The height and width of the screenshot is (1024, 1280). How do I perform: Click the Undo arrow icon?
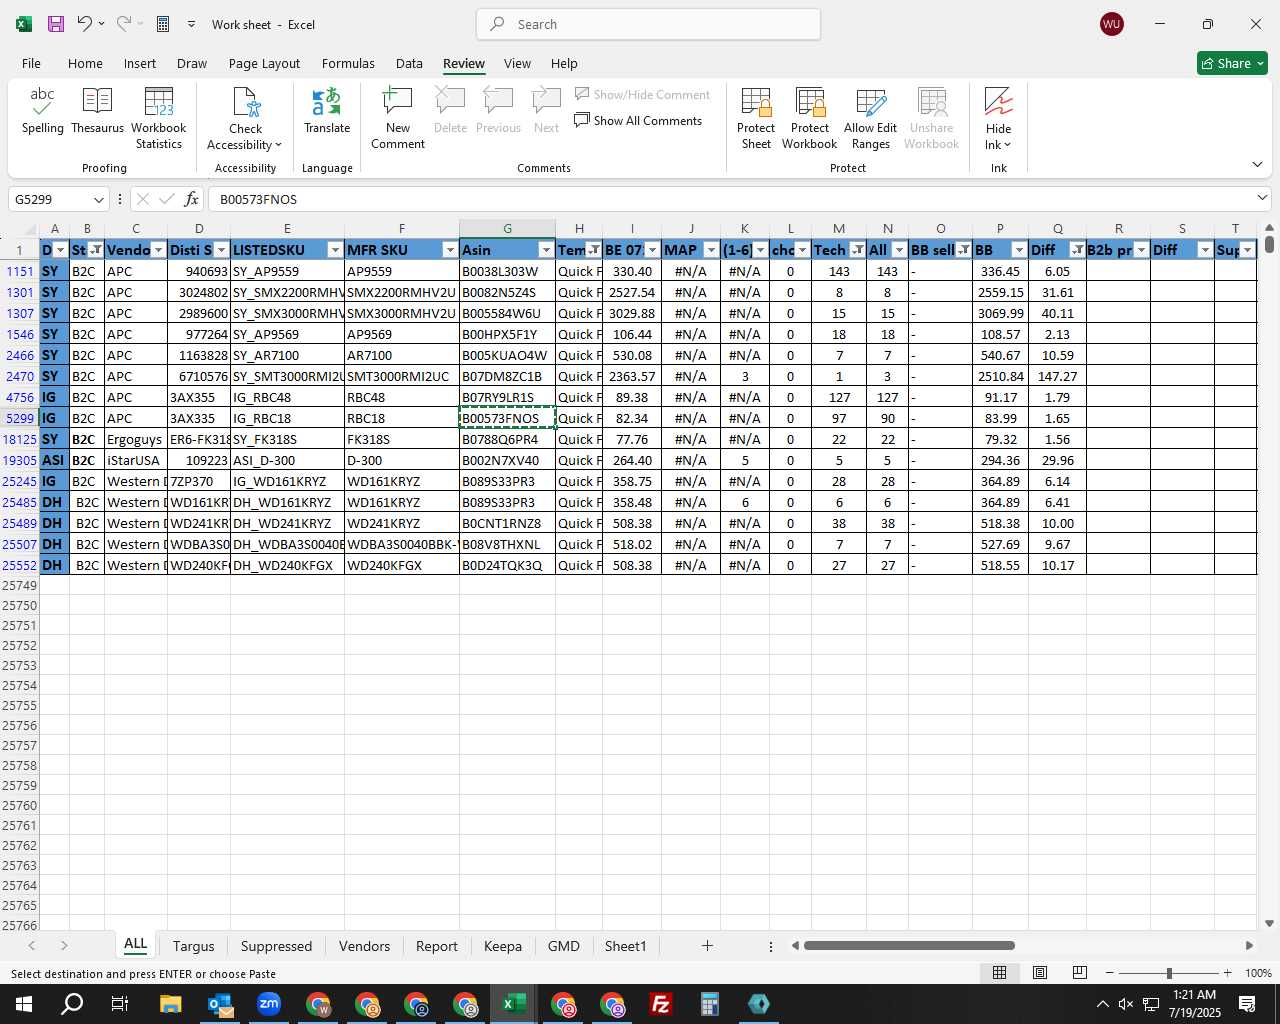coord(85,24)
